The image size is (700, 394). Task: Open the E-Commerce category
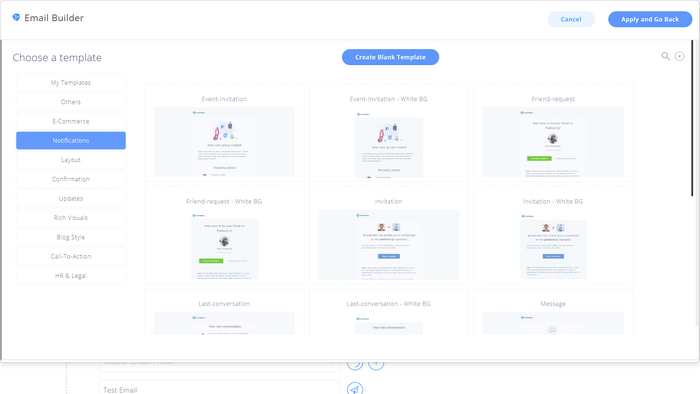tap(71, 121)
